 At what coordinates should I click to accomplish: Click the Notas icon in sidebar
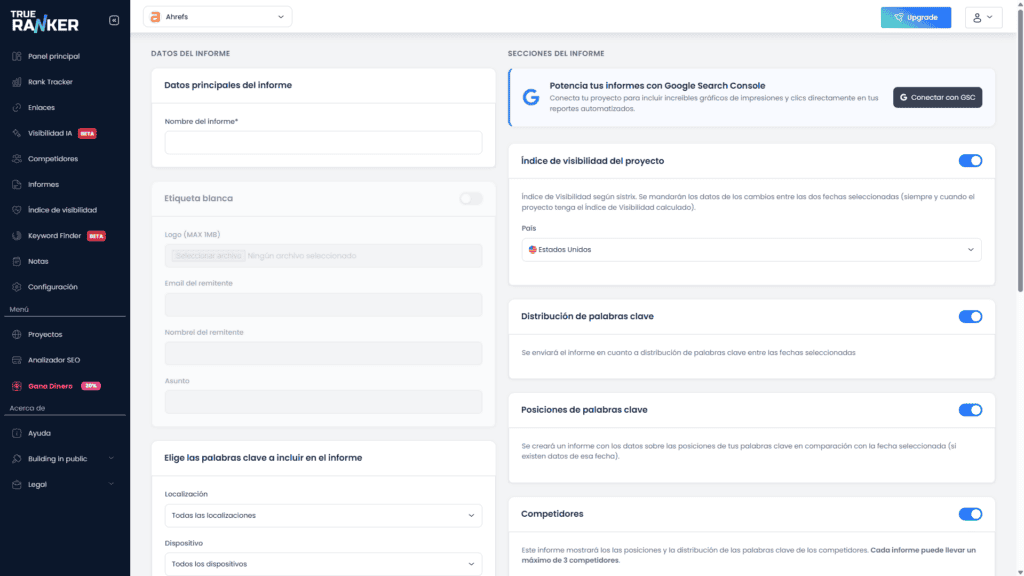[17, 261]
